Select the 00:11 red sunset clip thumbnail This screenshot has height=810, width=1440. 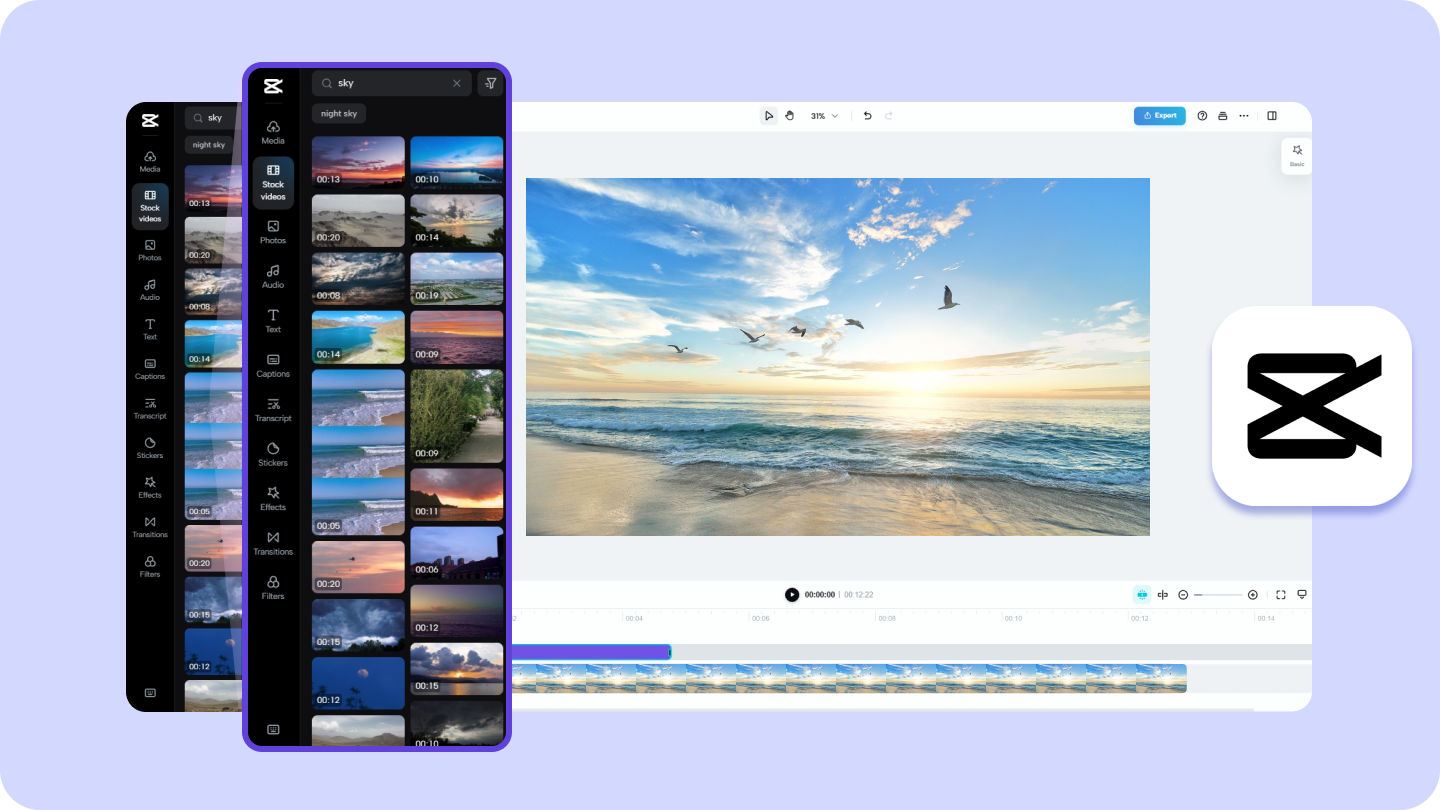pos(457,495)
